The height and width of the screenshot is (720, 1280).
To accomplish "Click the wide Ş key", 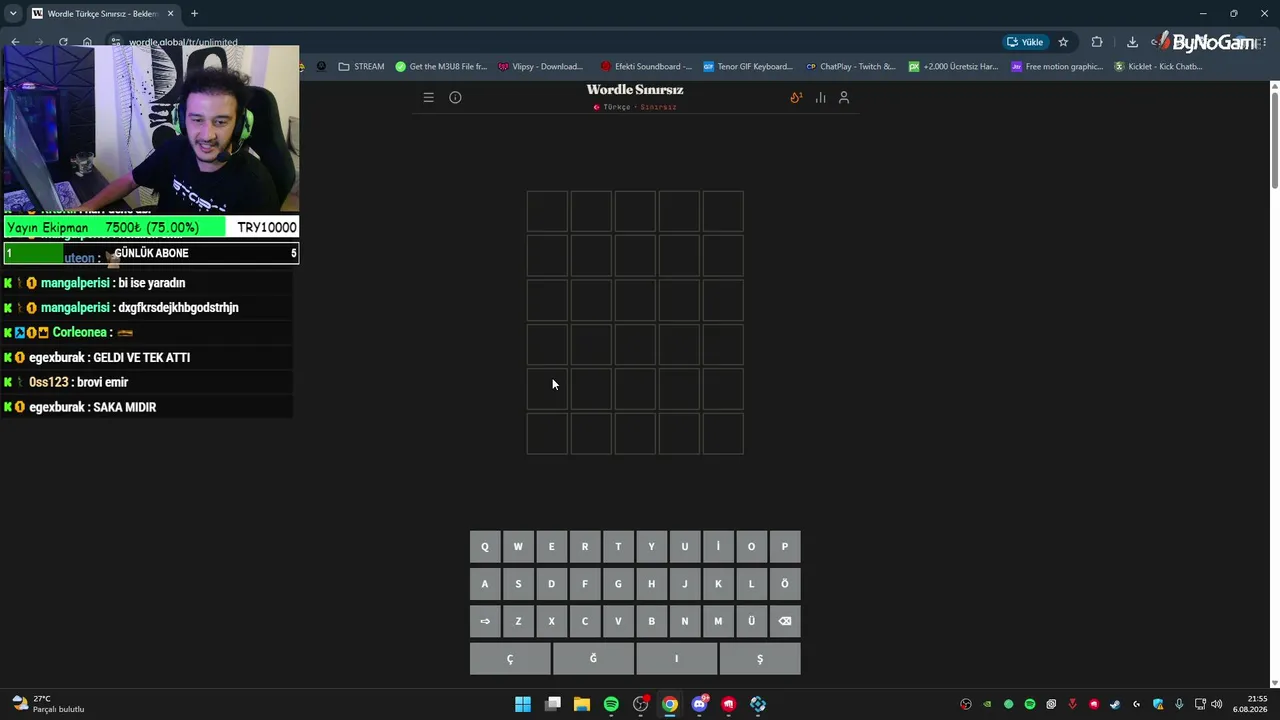I will tap(760, 659).
